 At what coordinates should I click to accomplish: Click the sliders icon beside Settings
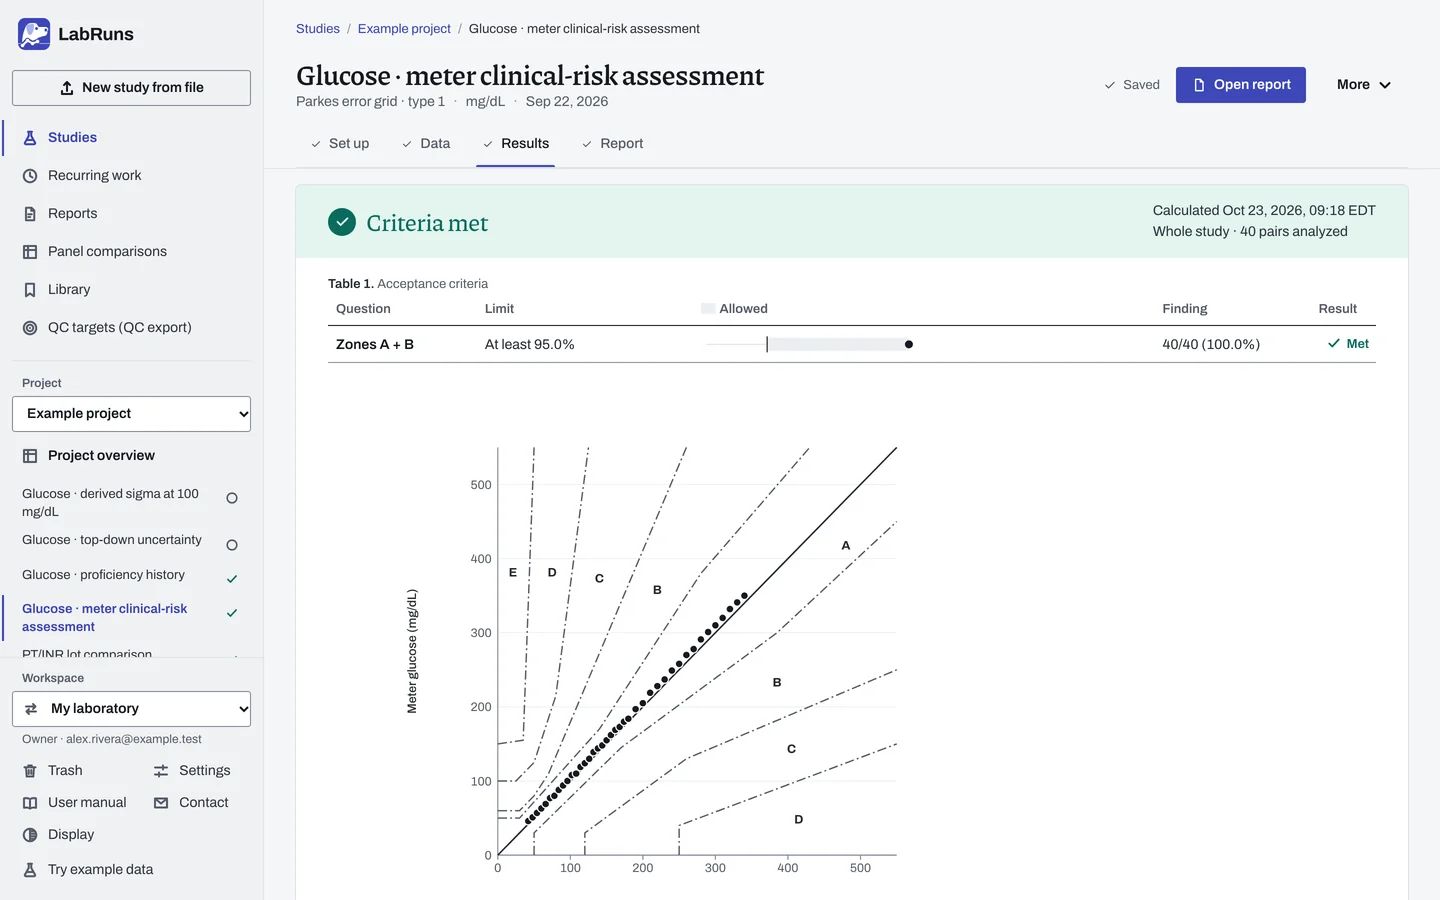pyautogui.click(x=161, y=771)
